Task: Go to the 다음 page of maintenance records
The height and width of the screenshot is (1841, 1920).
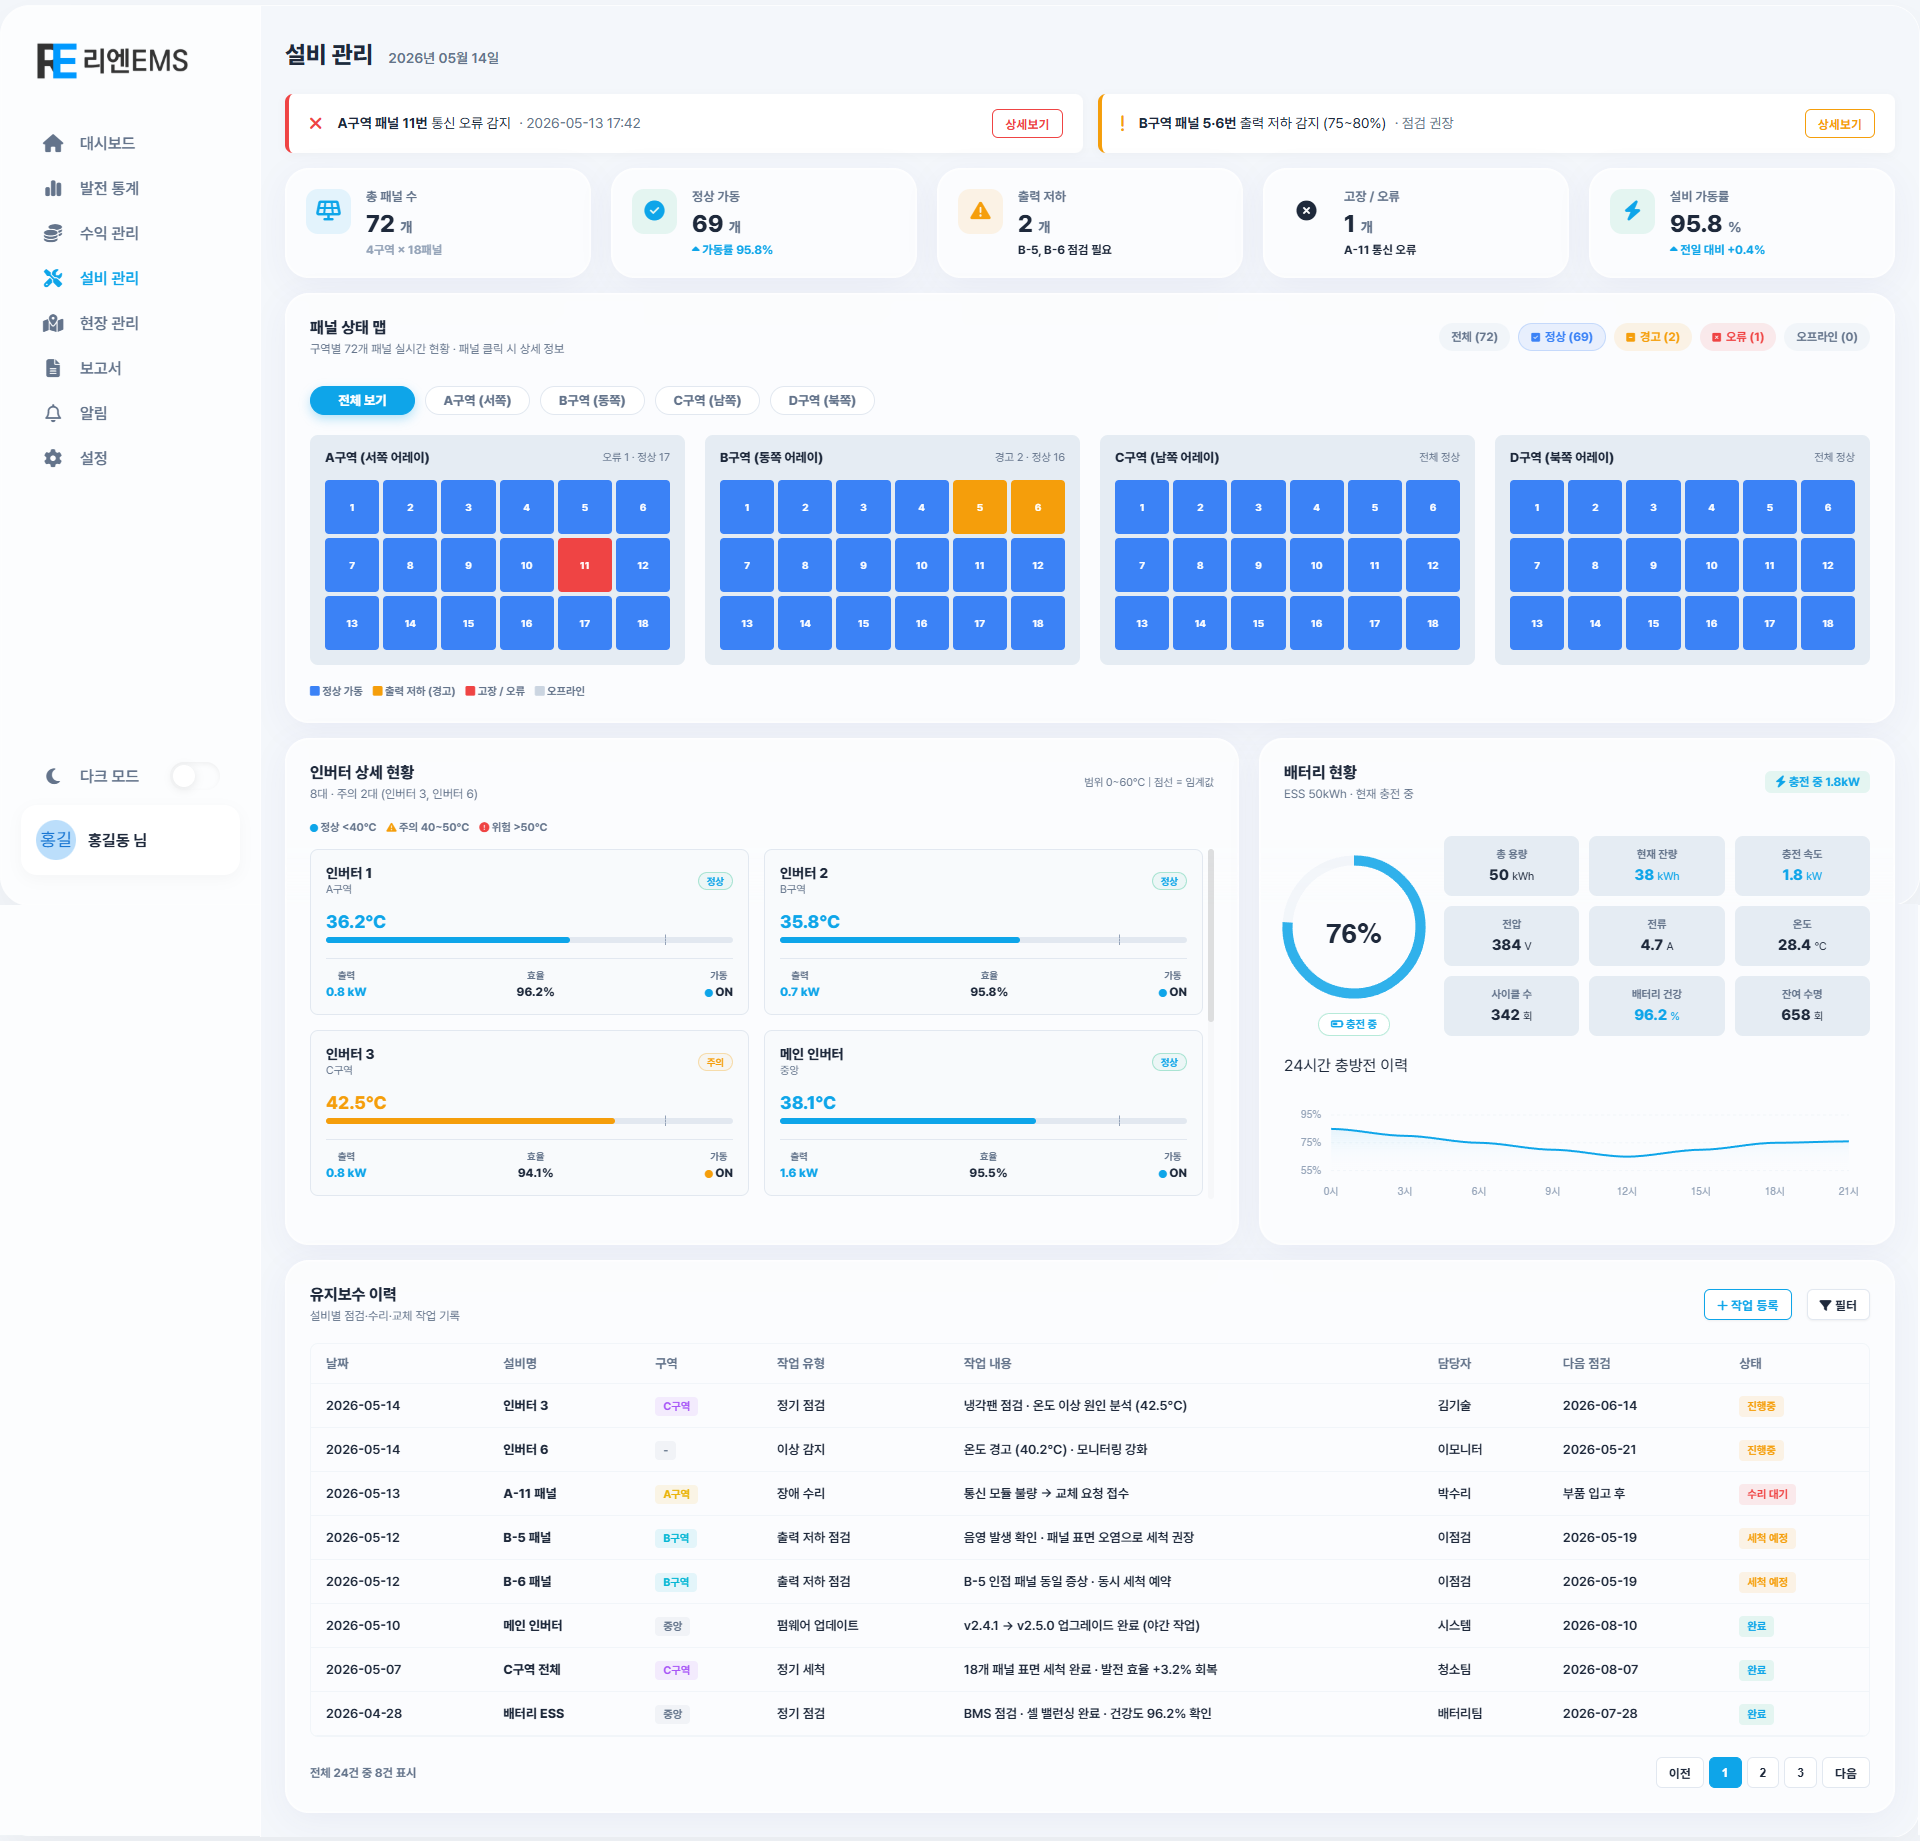Action: (x=1845, y=1773)
